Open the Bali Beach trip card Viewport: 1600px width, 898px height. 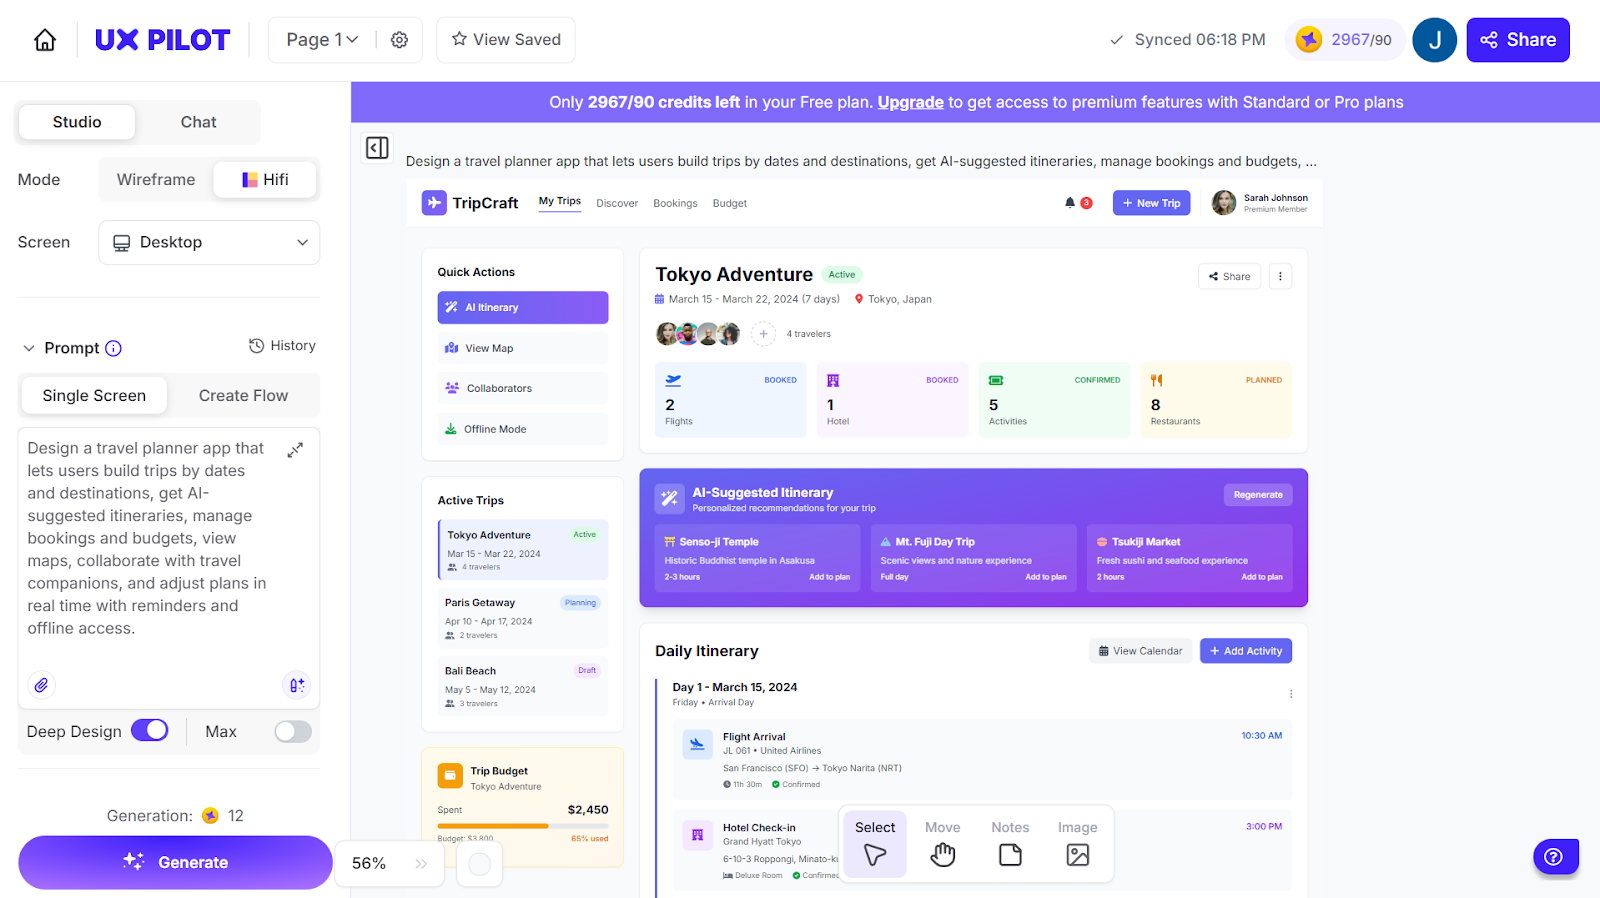coord(523,686)
